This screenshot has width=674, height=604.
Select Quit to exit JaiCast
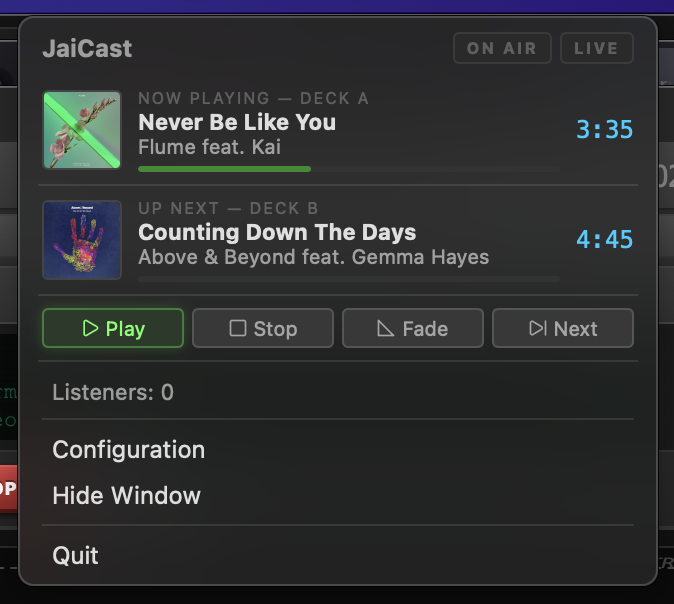75,555
